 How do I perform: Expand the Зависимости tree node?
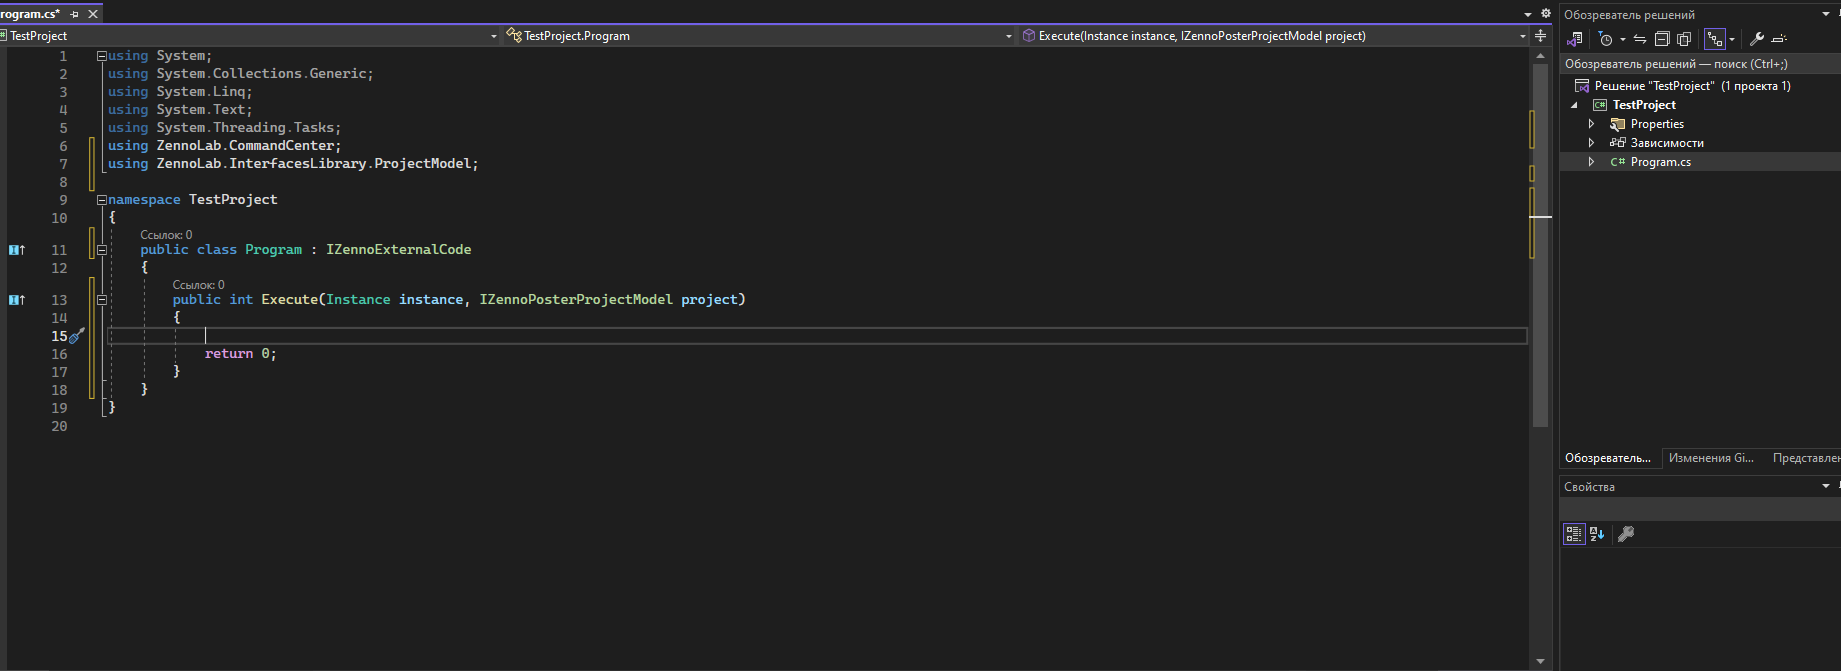click(x=1591, y=143)
